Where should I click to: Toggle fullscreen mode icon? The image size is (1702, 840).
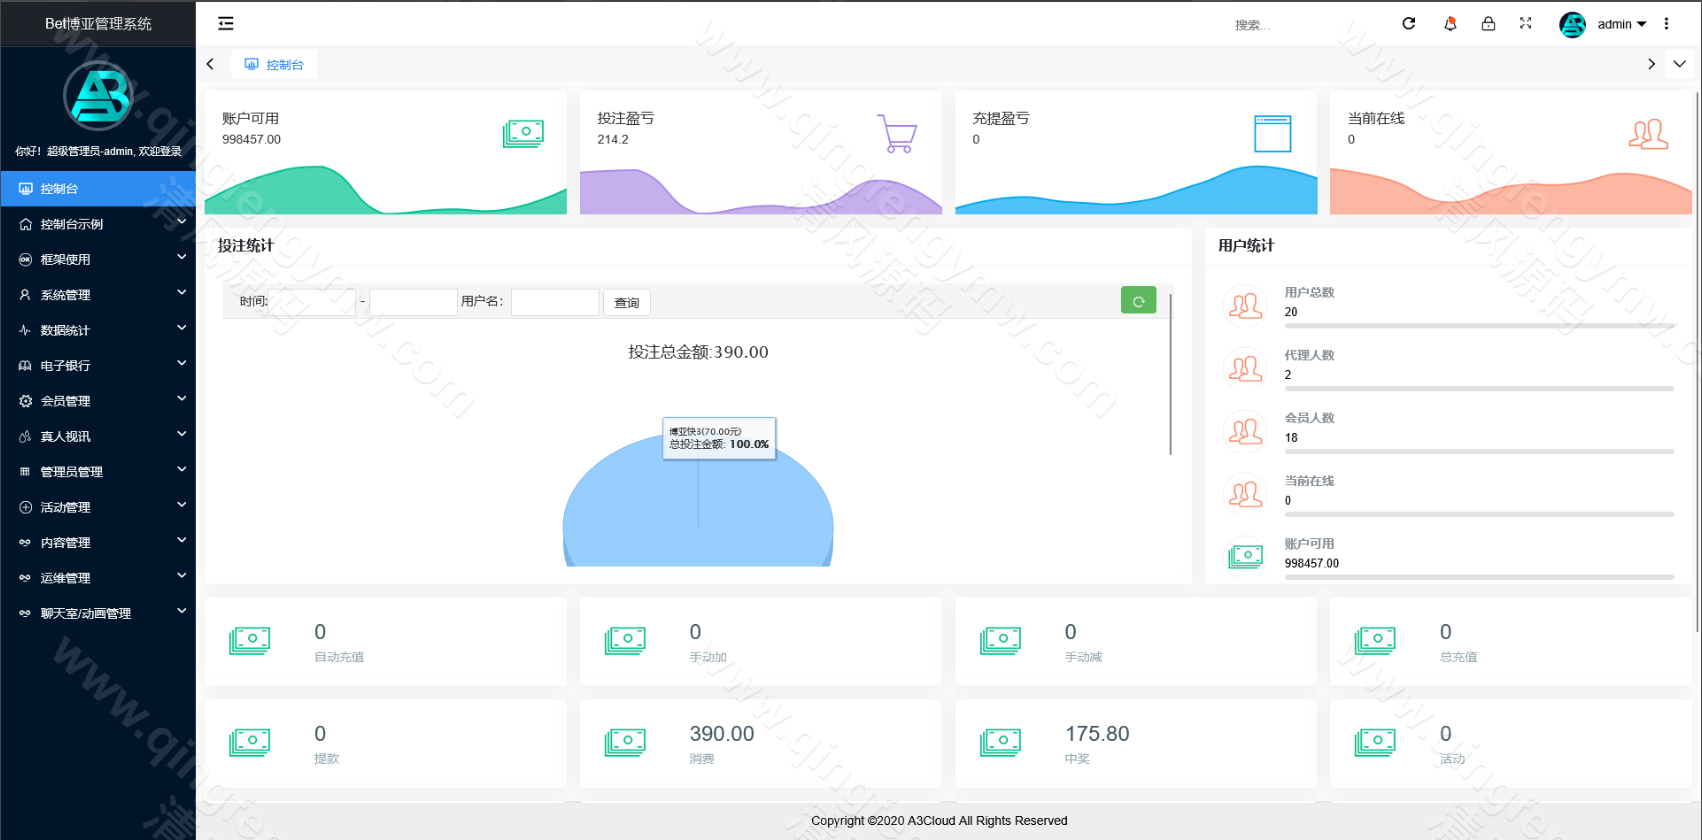pyautogui.click(x=1526, y=24)
